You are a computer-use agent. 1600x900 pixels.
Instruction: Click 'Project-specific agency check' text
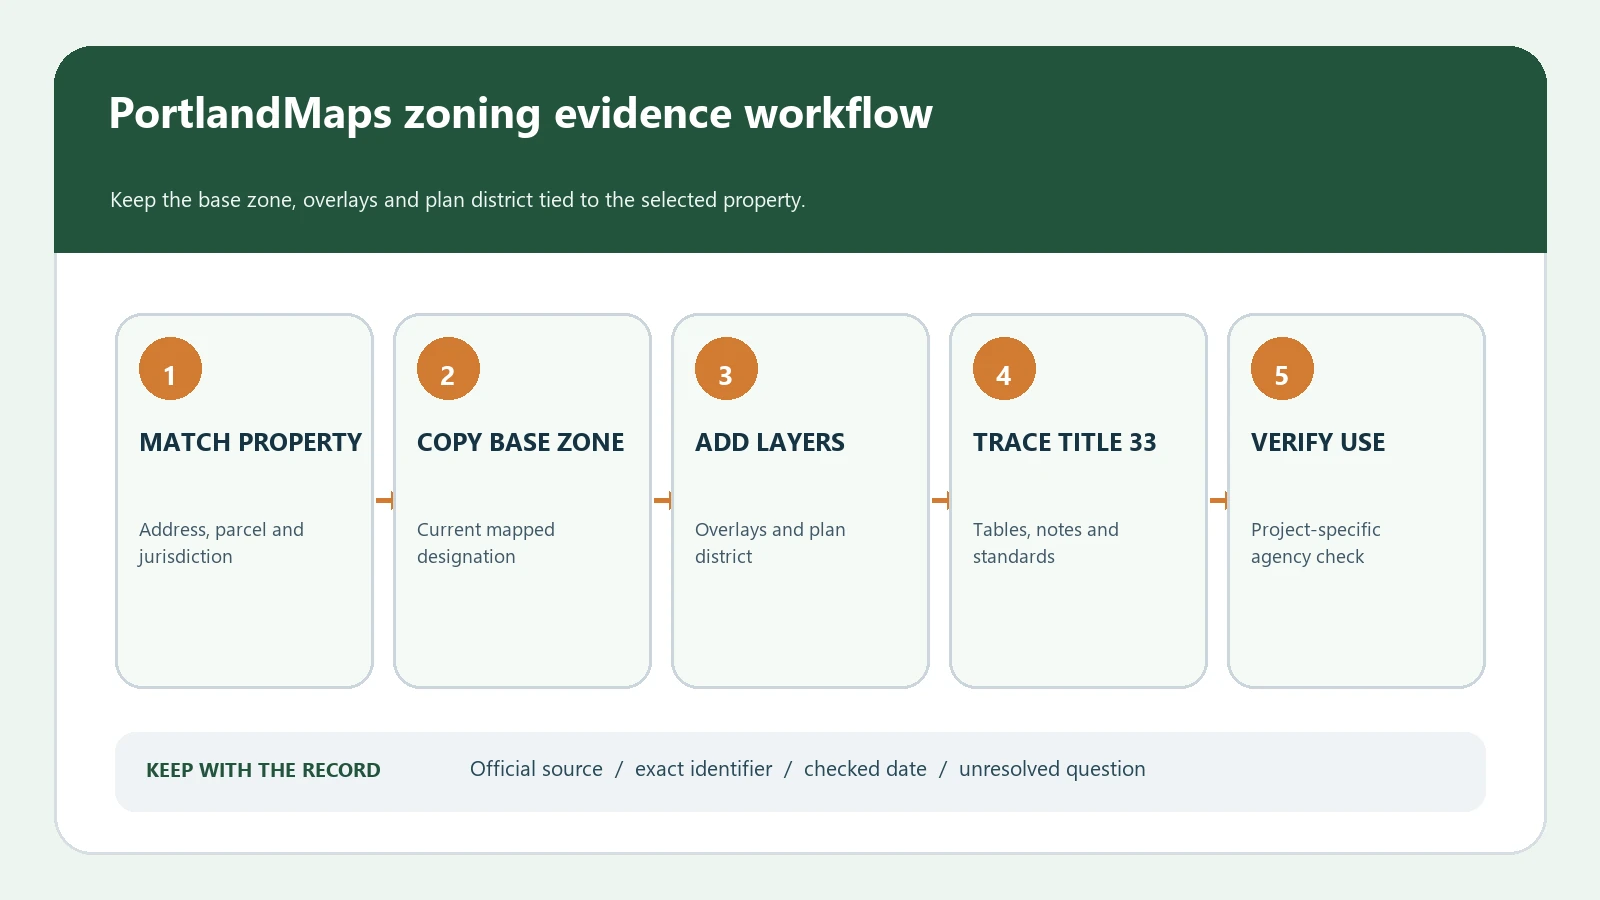point(1316,543)
